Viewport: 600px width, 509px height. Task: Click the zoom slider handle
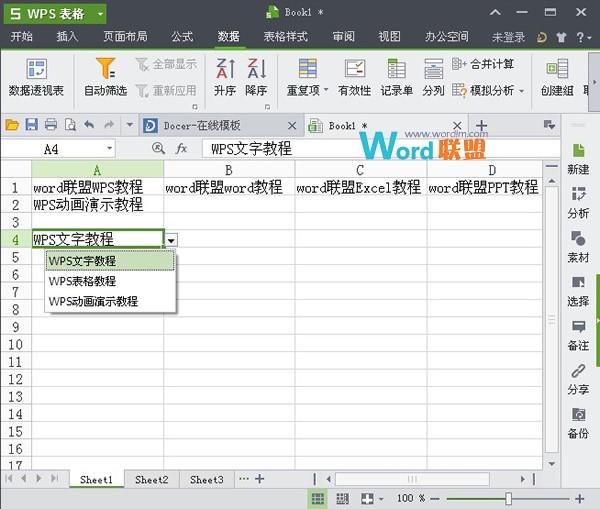pyautogui.click(x=509, y=498)
